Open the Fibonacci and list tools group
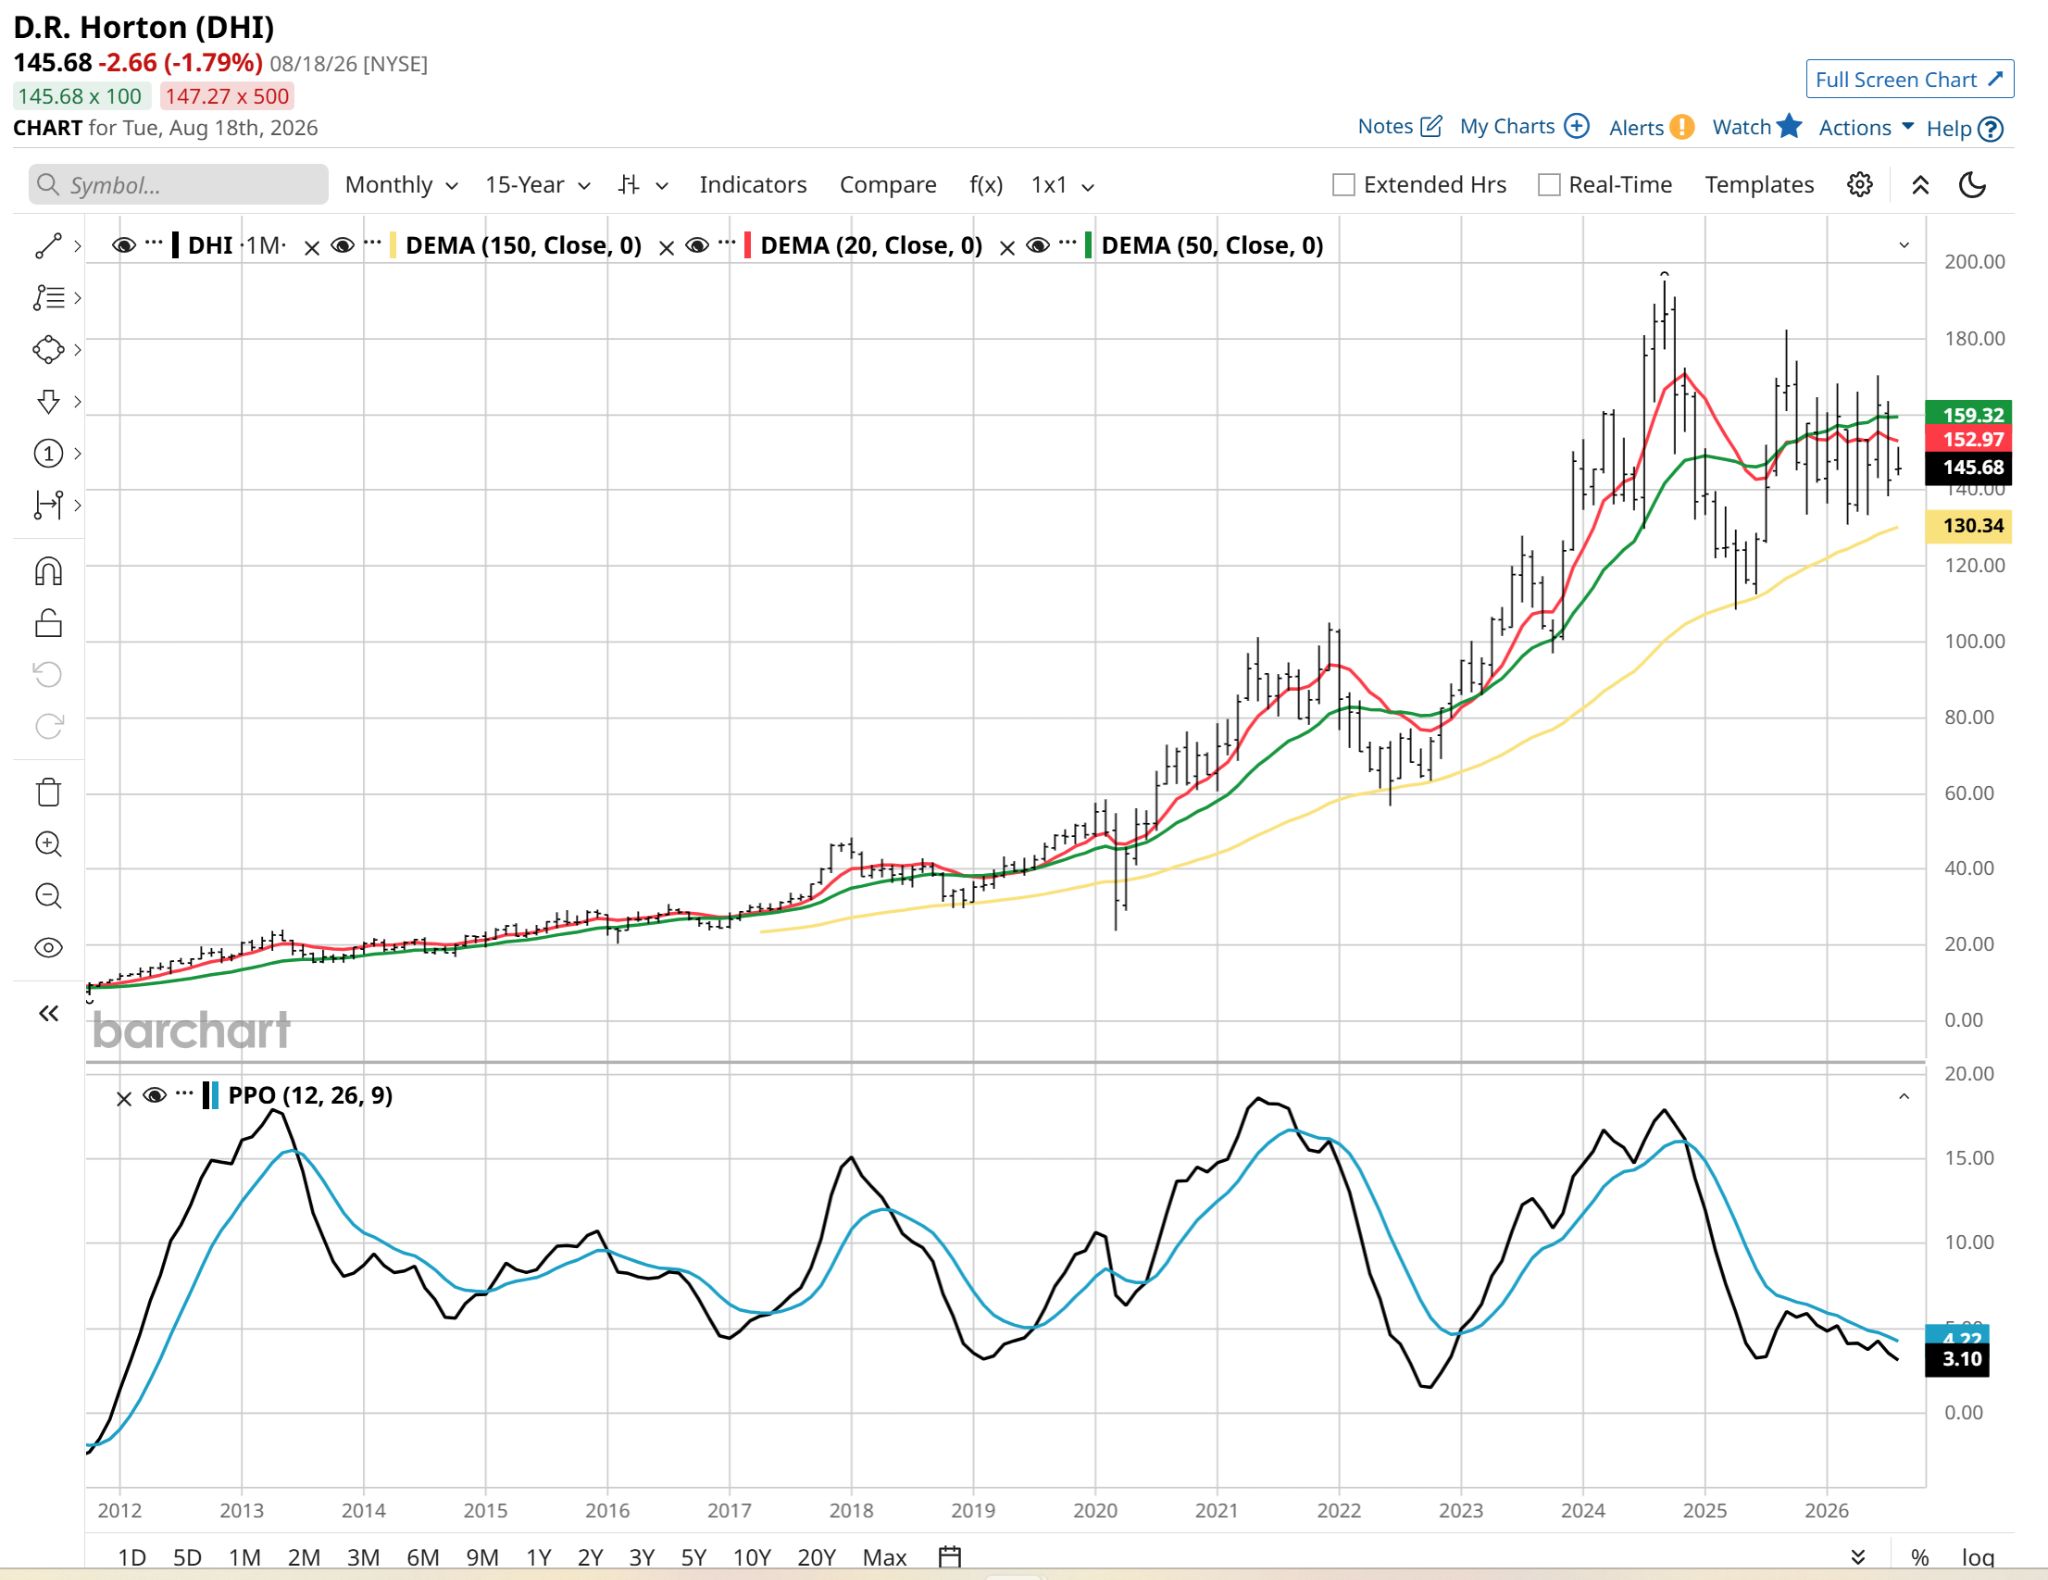This screenshot has height=1580, width=2048. 48,298
